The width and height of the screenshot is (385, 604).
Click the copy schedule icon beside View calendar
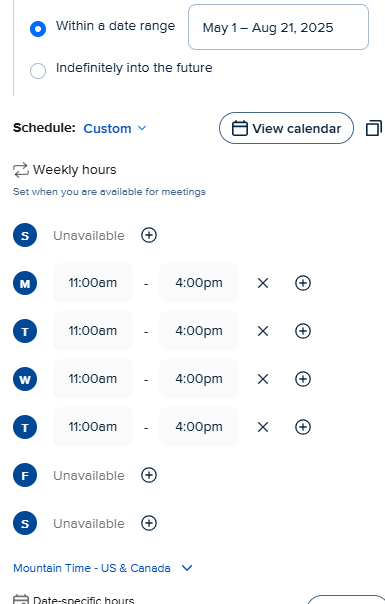coord(373,128)
